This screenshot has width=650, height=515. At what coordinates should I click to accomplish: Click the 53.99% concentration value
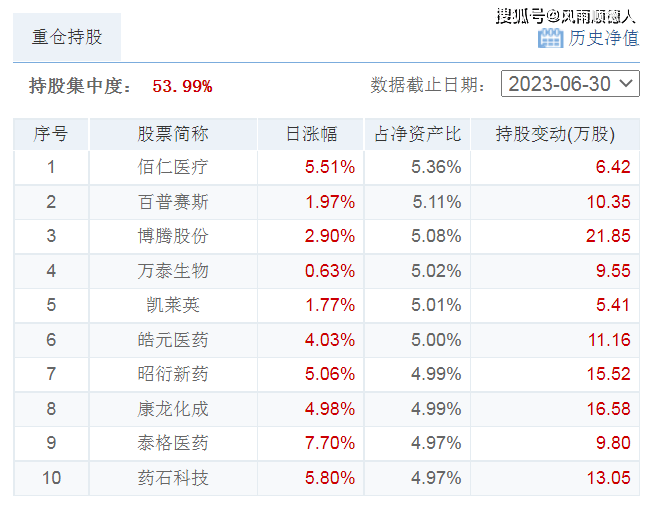click(x=182, y=86)
